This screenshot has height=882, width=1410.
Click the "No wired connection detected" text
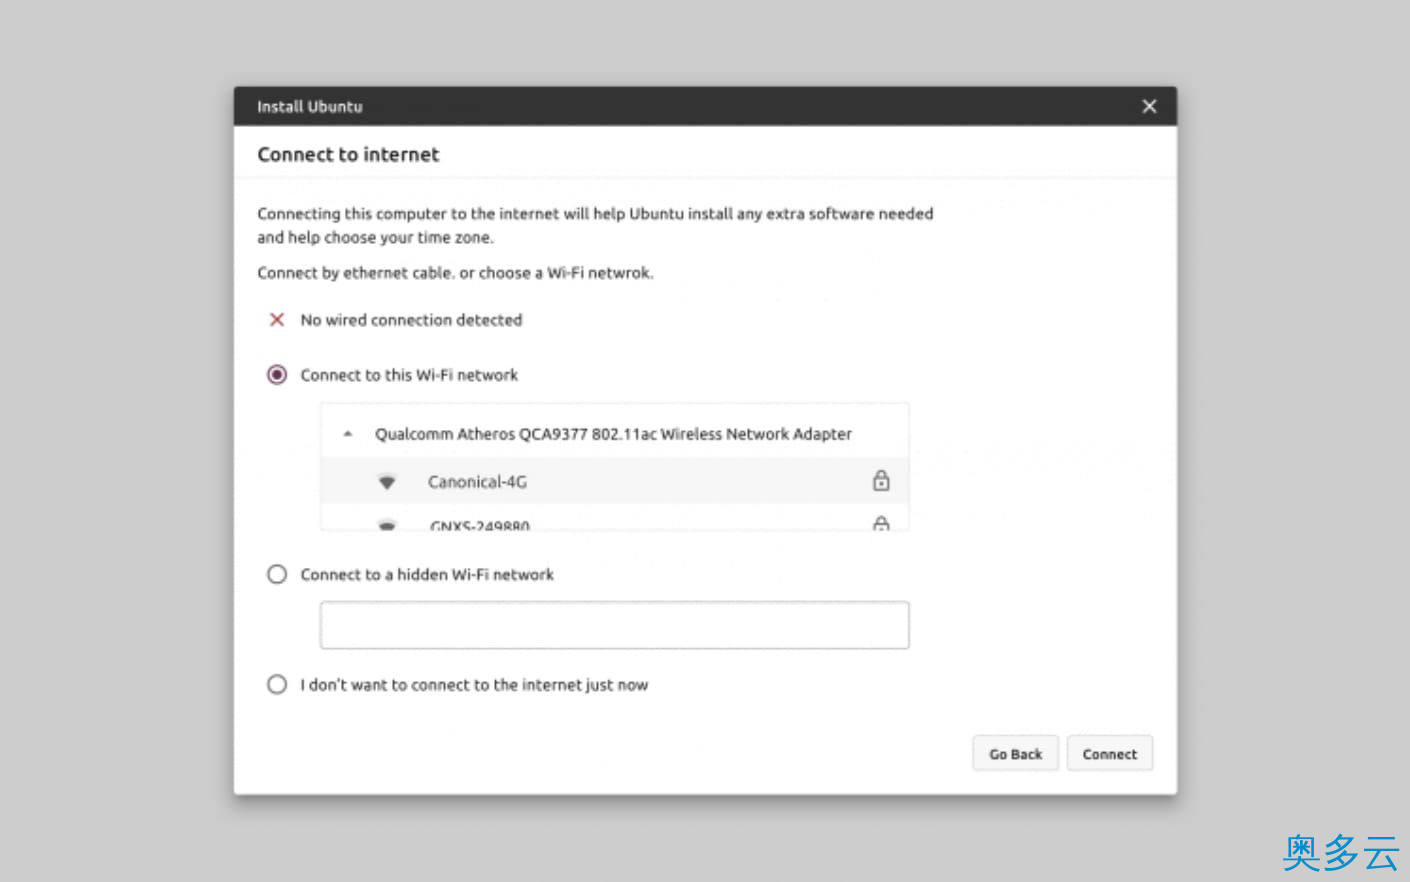411,320
